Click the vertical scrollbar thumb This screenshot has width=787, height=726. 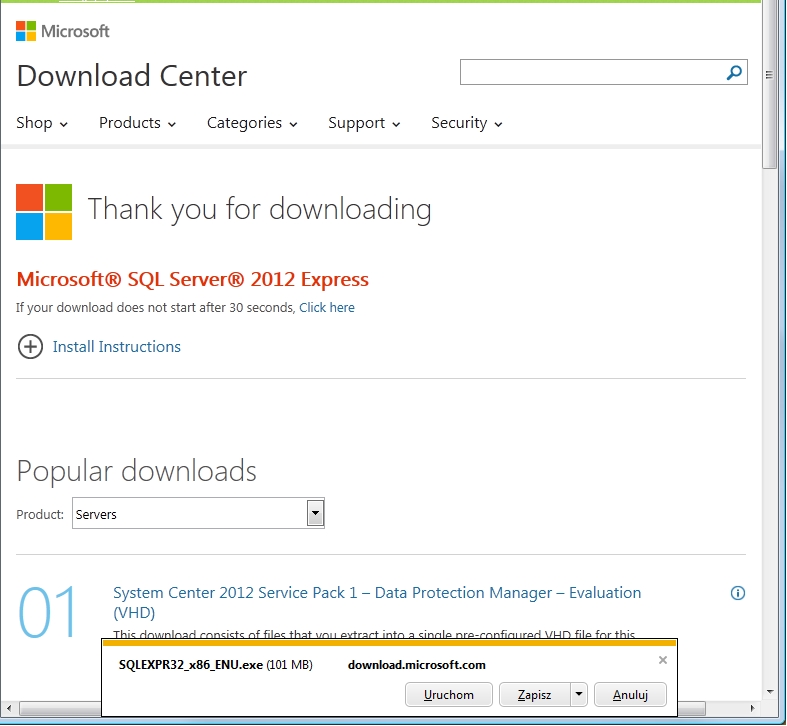[769, 83]
